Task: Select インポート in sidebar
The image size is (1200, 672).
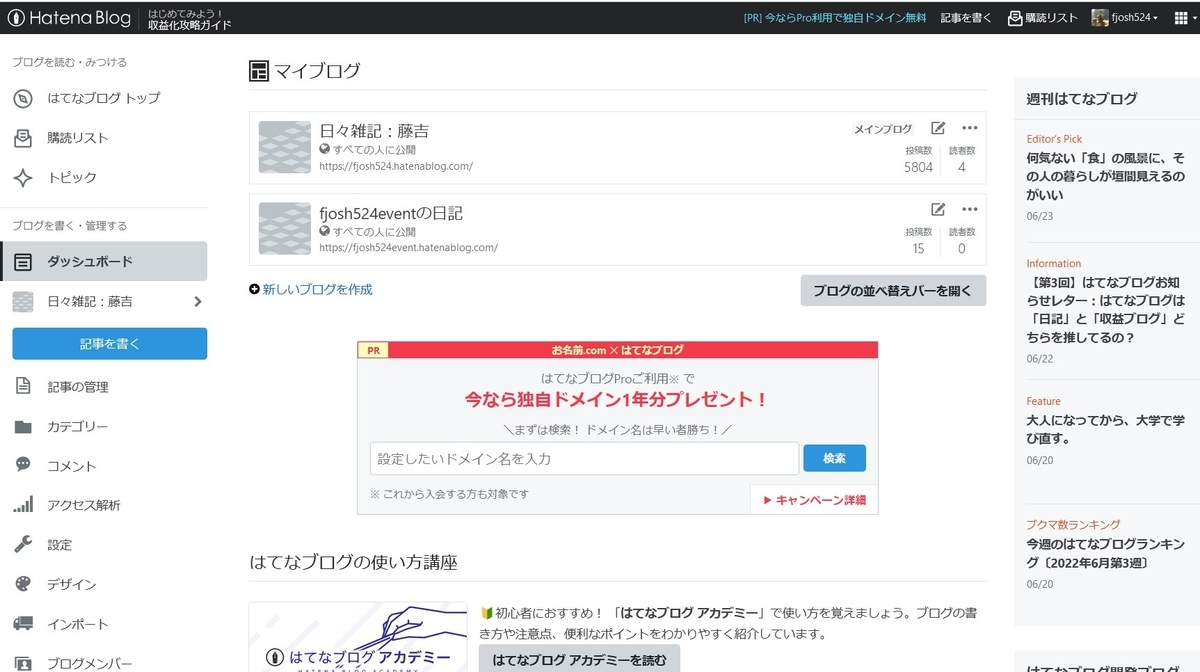Action: pos(104,624)
